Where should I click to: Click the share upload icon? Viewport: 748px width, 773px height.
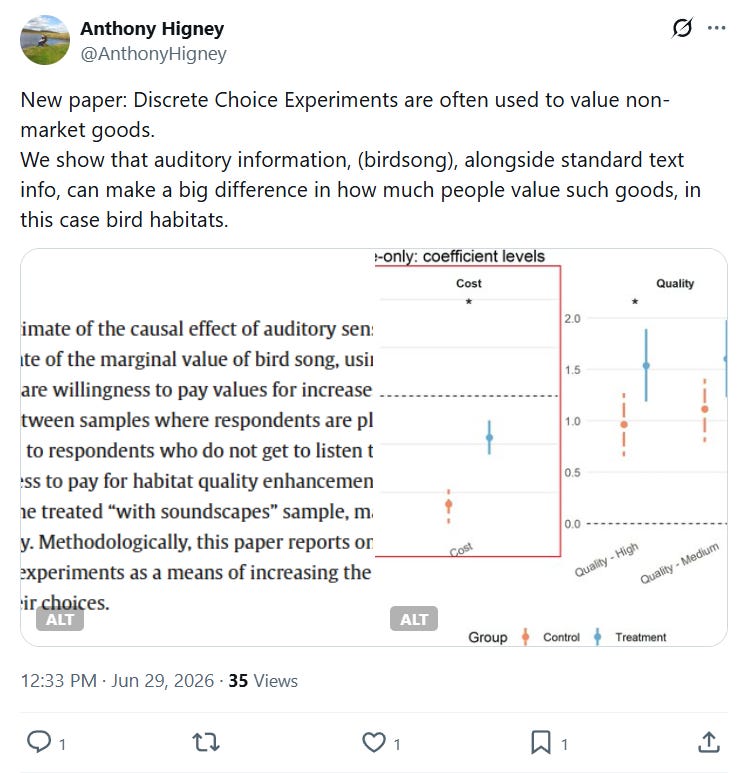pyautogui.click(x=709, y=742)
